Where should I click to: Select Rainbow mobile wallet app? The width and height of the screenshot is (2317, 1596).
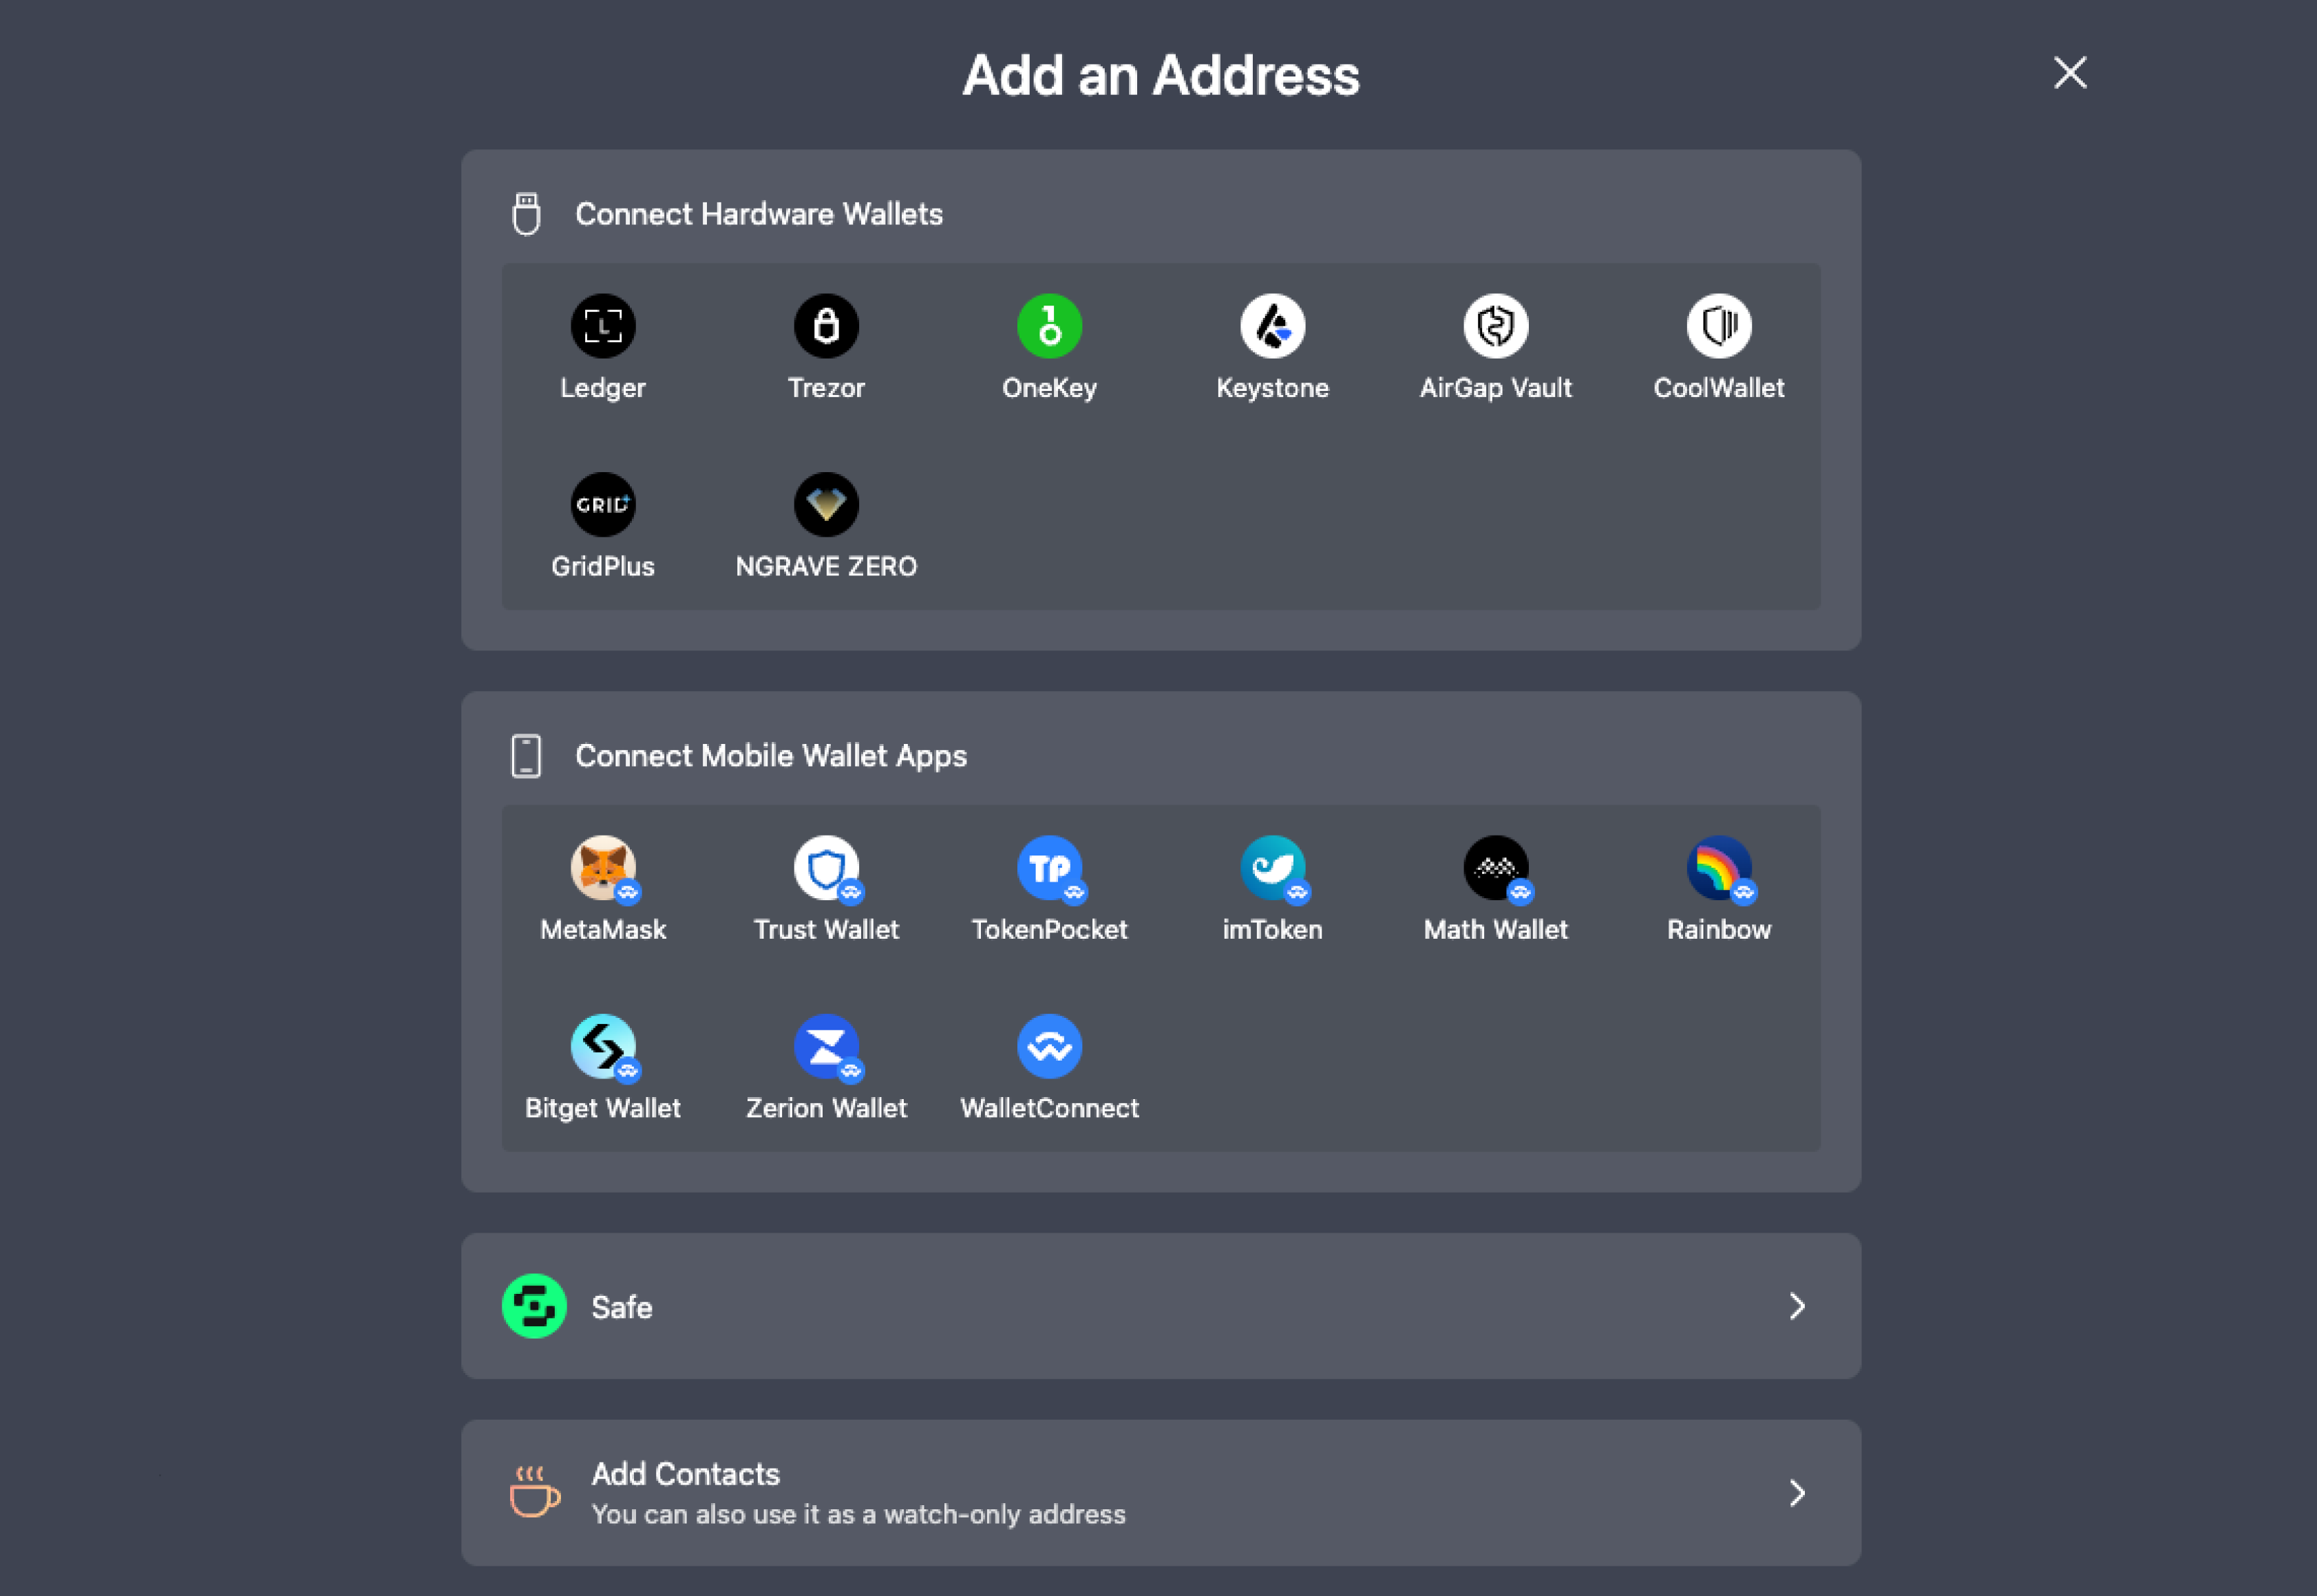tap(1718, 889)
